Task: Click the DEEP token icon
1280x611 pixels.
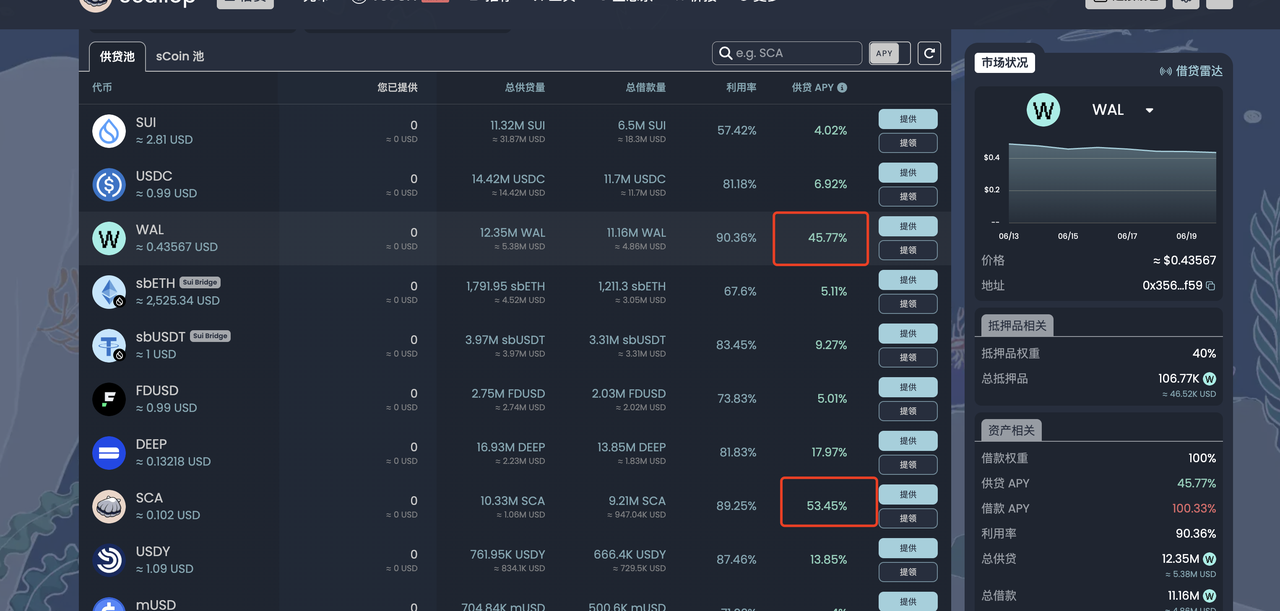Action: tap(109, 453)
